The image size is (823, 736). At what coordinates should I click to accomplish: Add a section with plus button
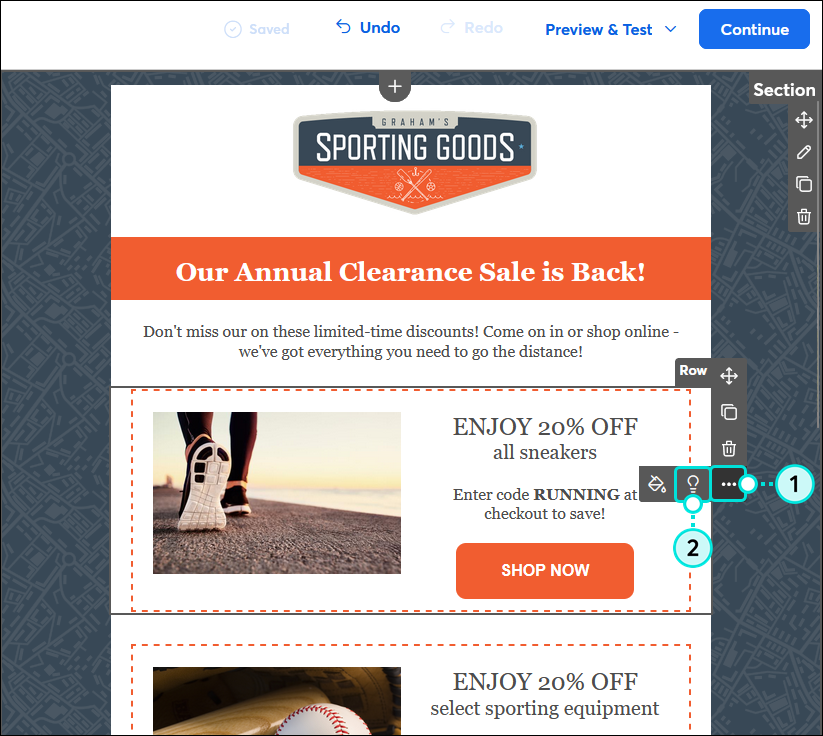click(395, 86)
